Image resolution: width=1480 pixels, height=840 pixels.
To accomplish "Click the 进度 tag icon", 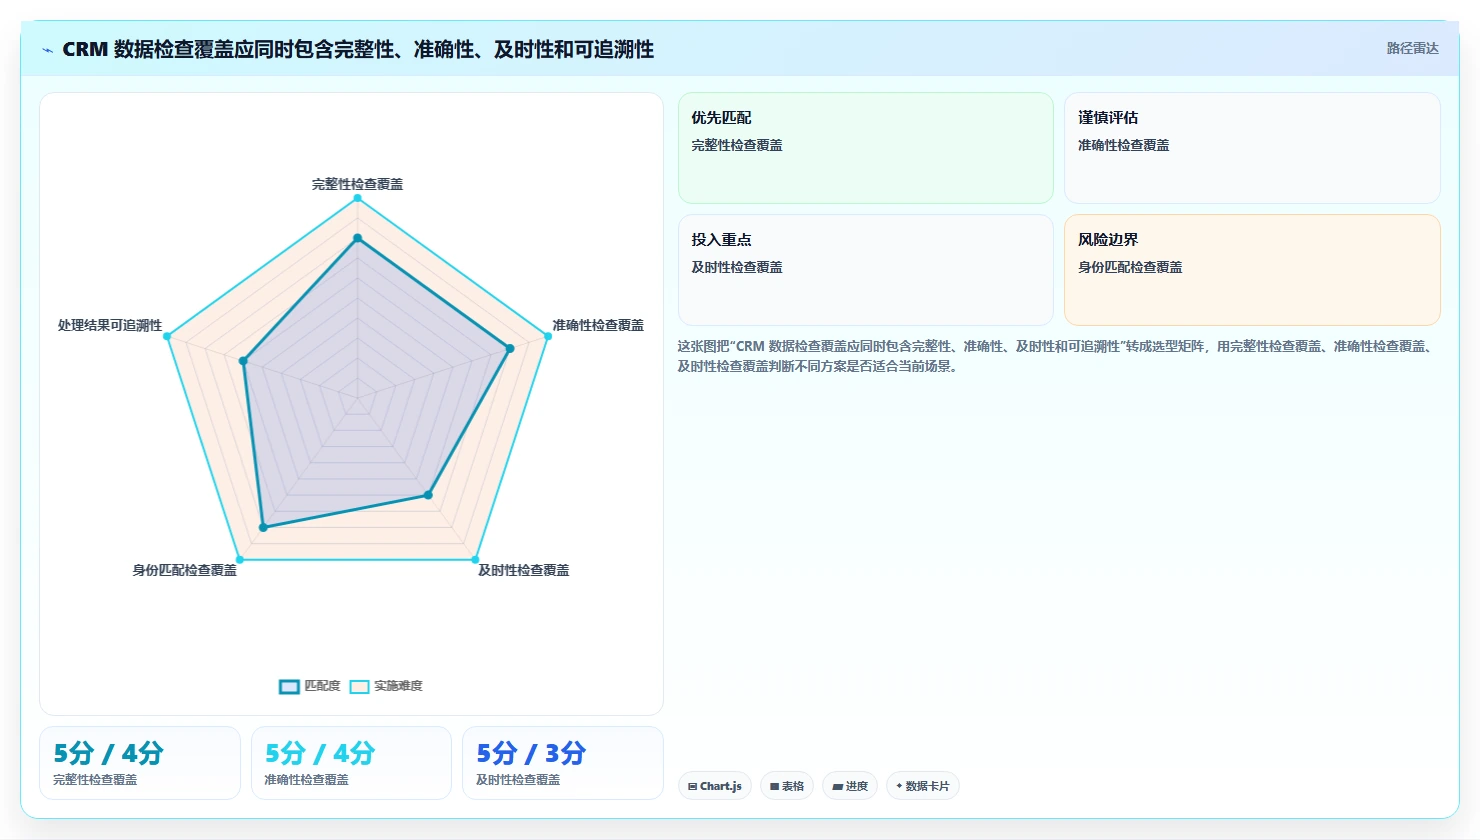I will (837, 787).
